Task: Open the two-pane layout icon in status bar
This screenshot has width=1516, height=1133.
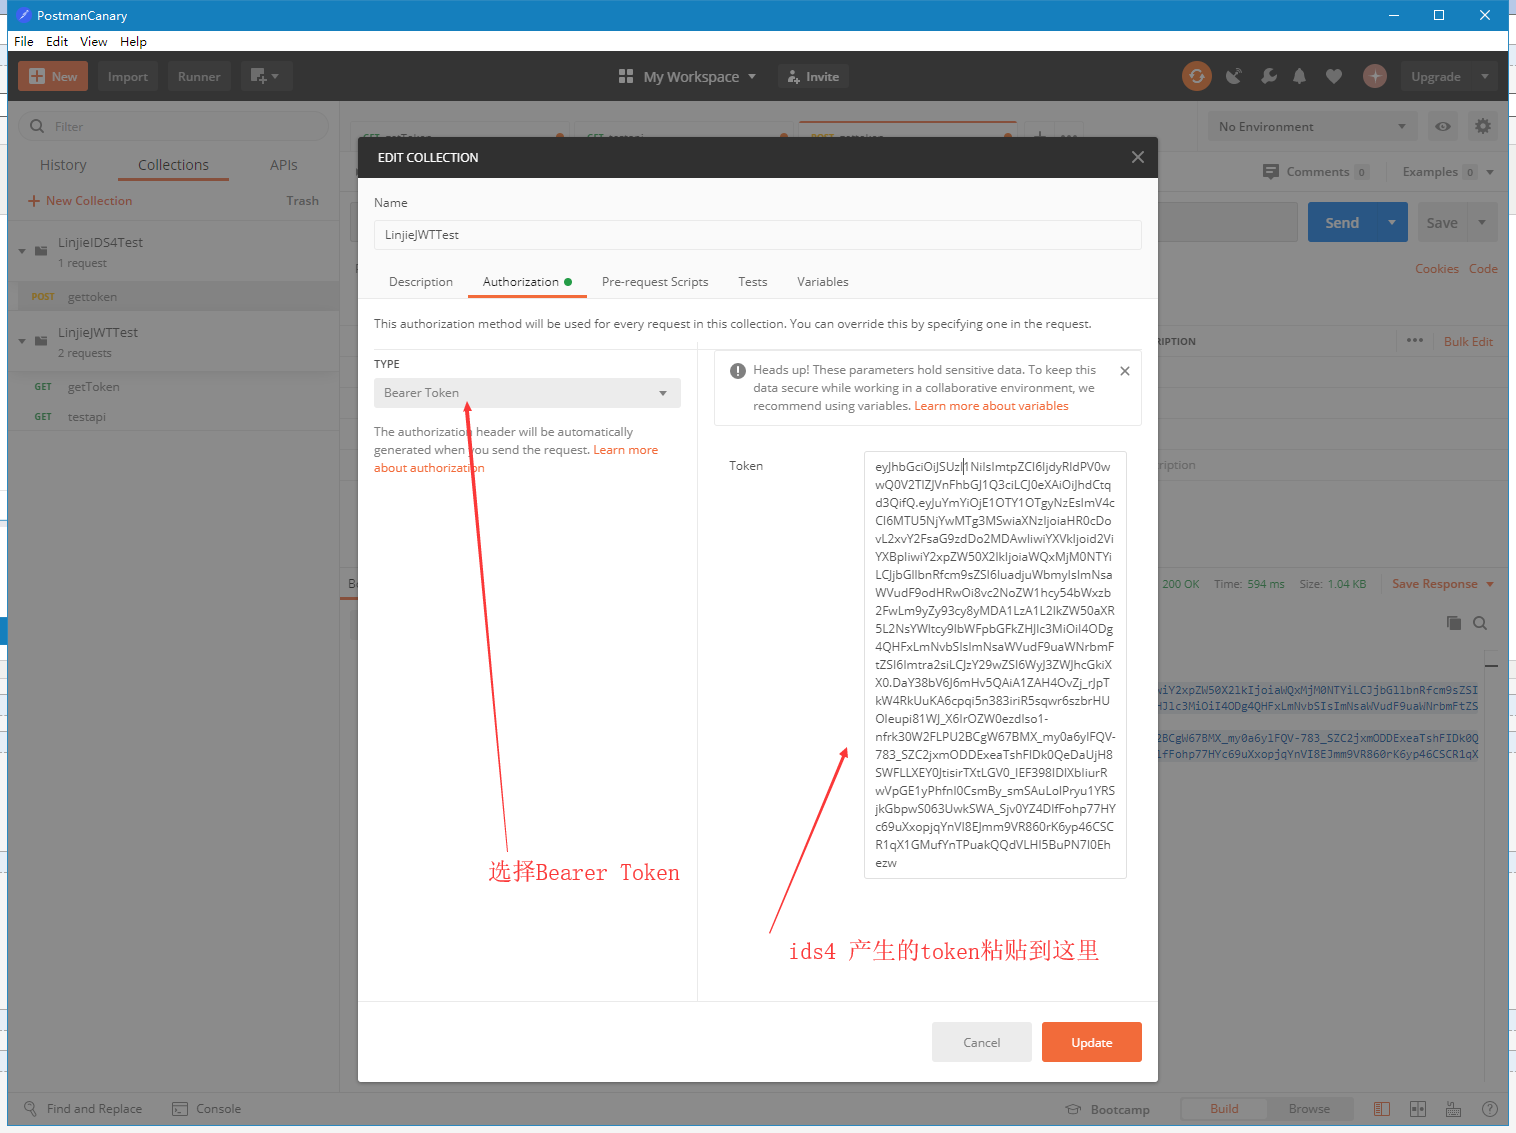Action: pos(1417,1108)
